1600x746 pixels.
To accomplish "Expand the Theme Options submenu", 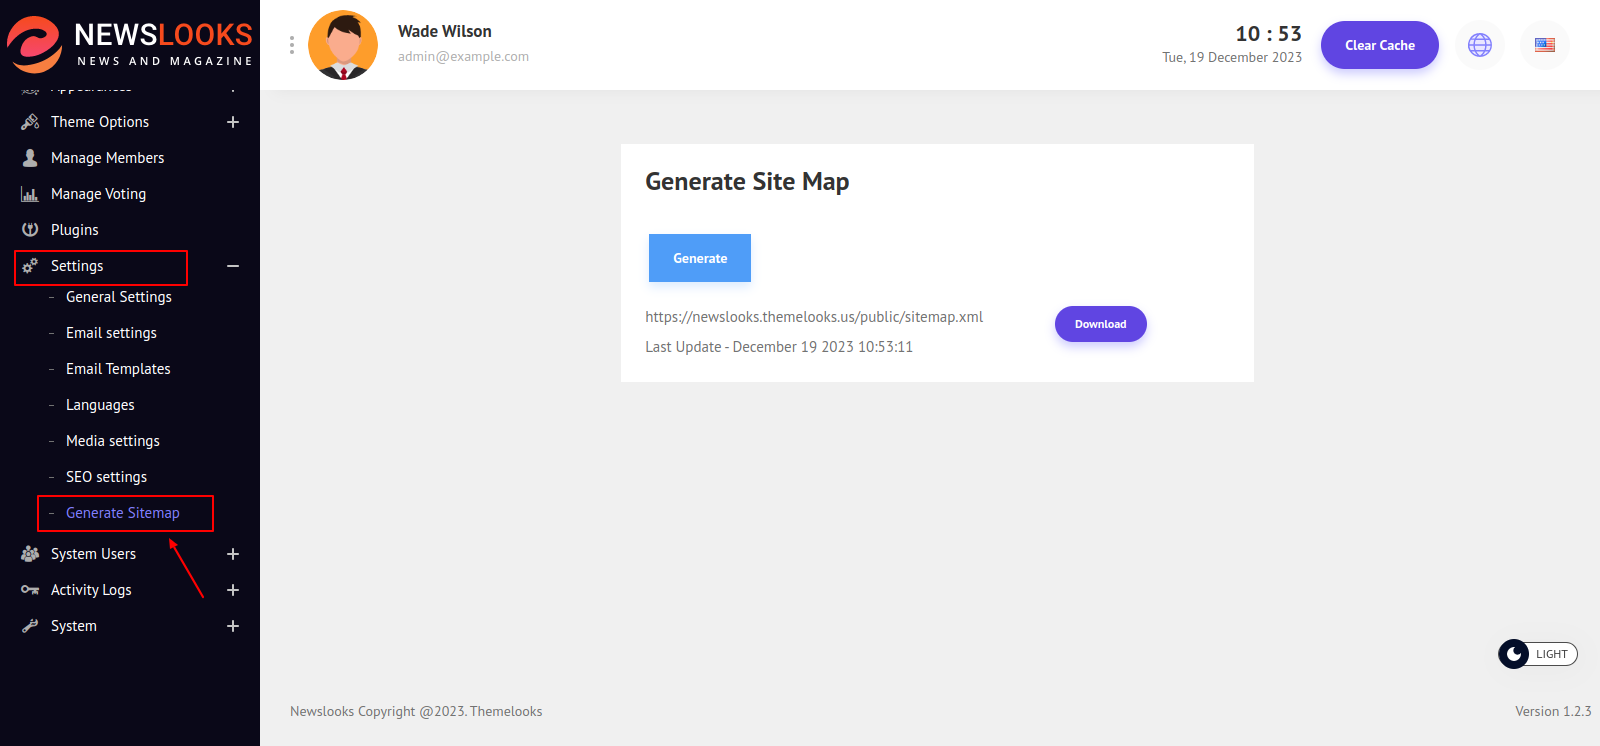I will tap(233, 122).
